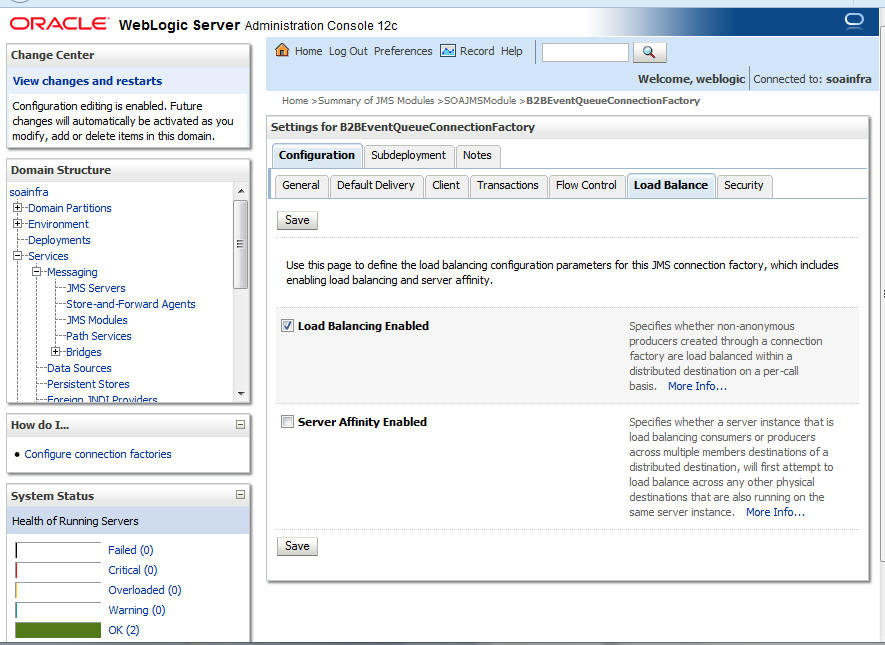Click the Messaging tree label
The height and width of the screenshot is (645, 885).
72,272
